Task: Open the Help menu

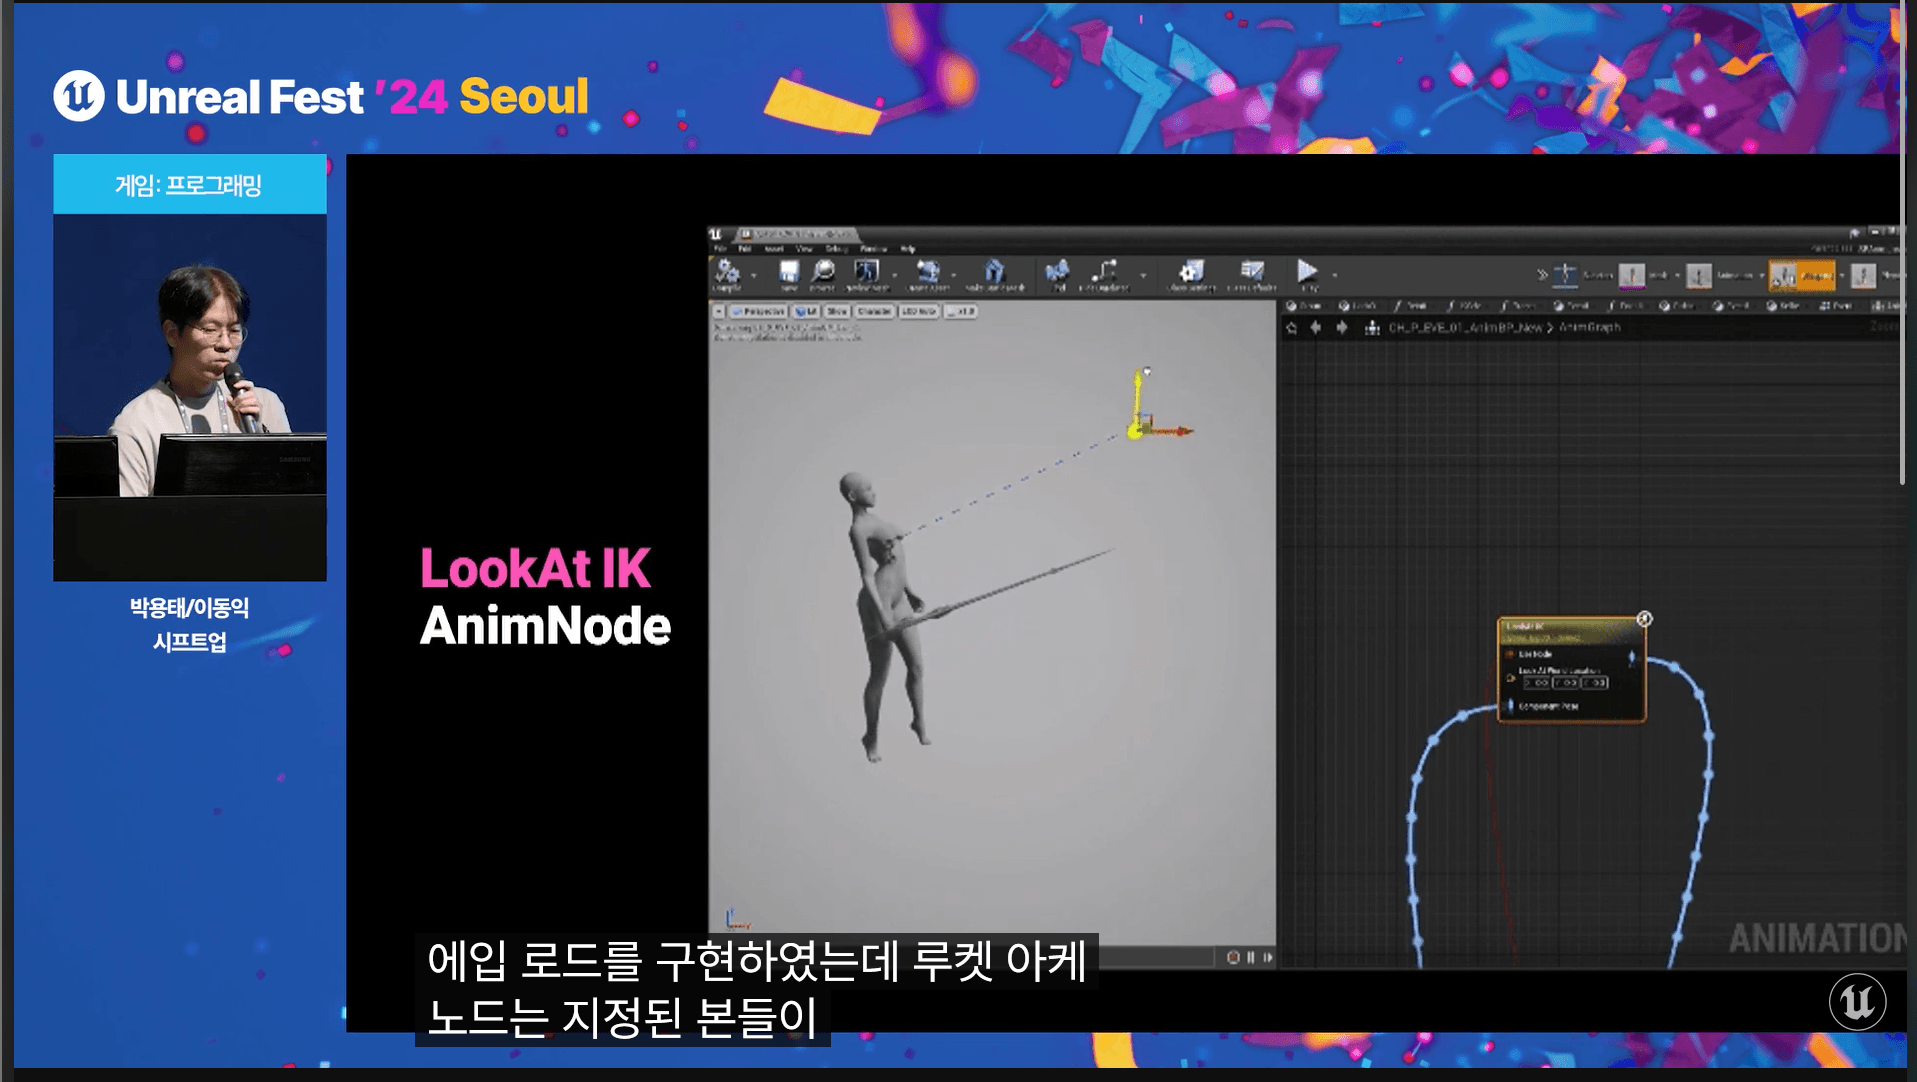Action: click(907, 249)
